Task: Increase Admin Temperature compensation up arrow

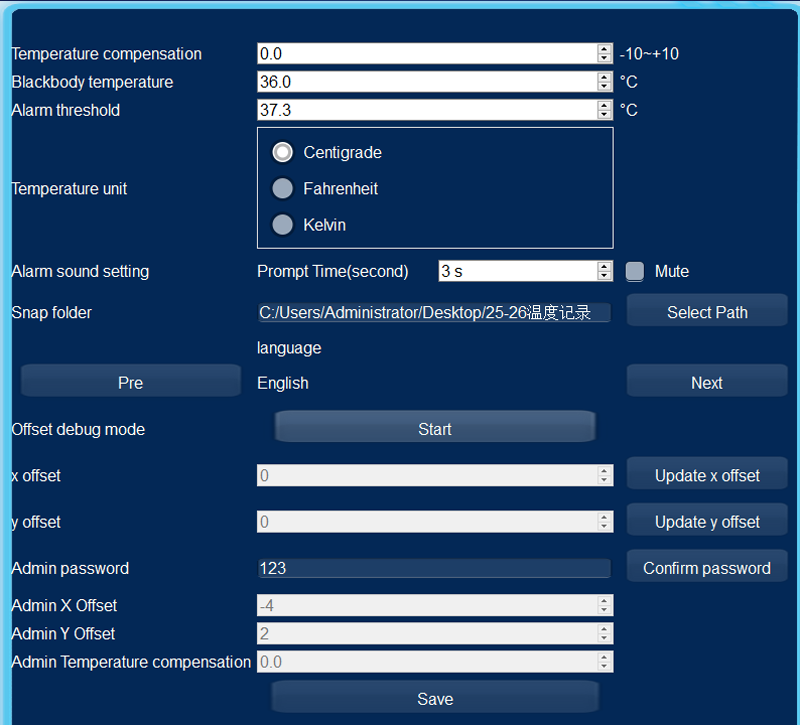Action: tap(605, 657)
